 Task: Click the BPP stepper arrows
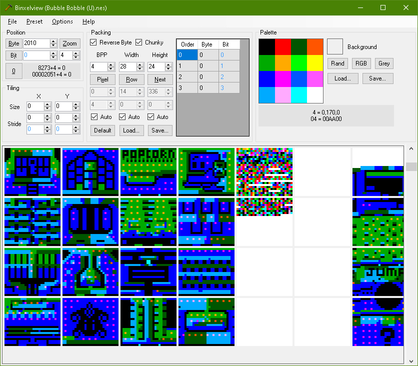(x=111, y=67)
